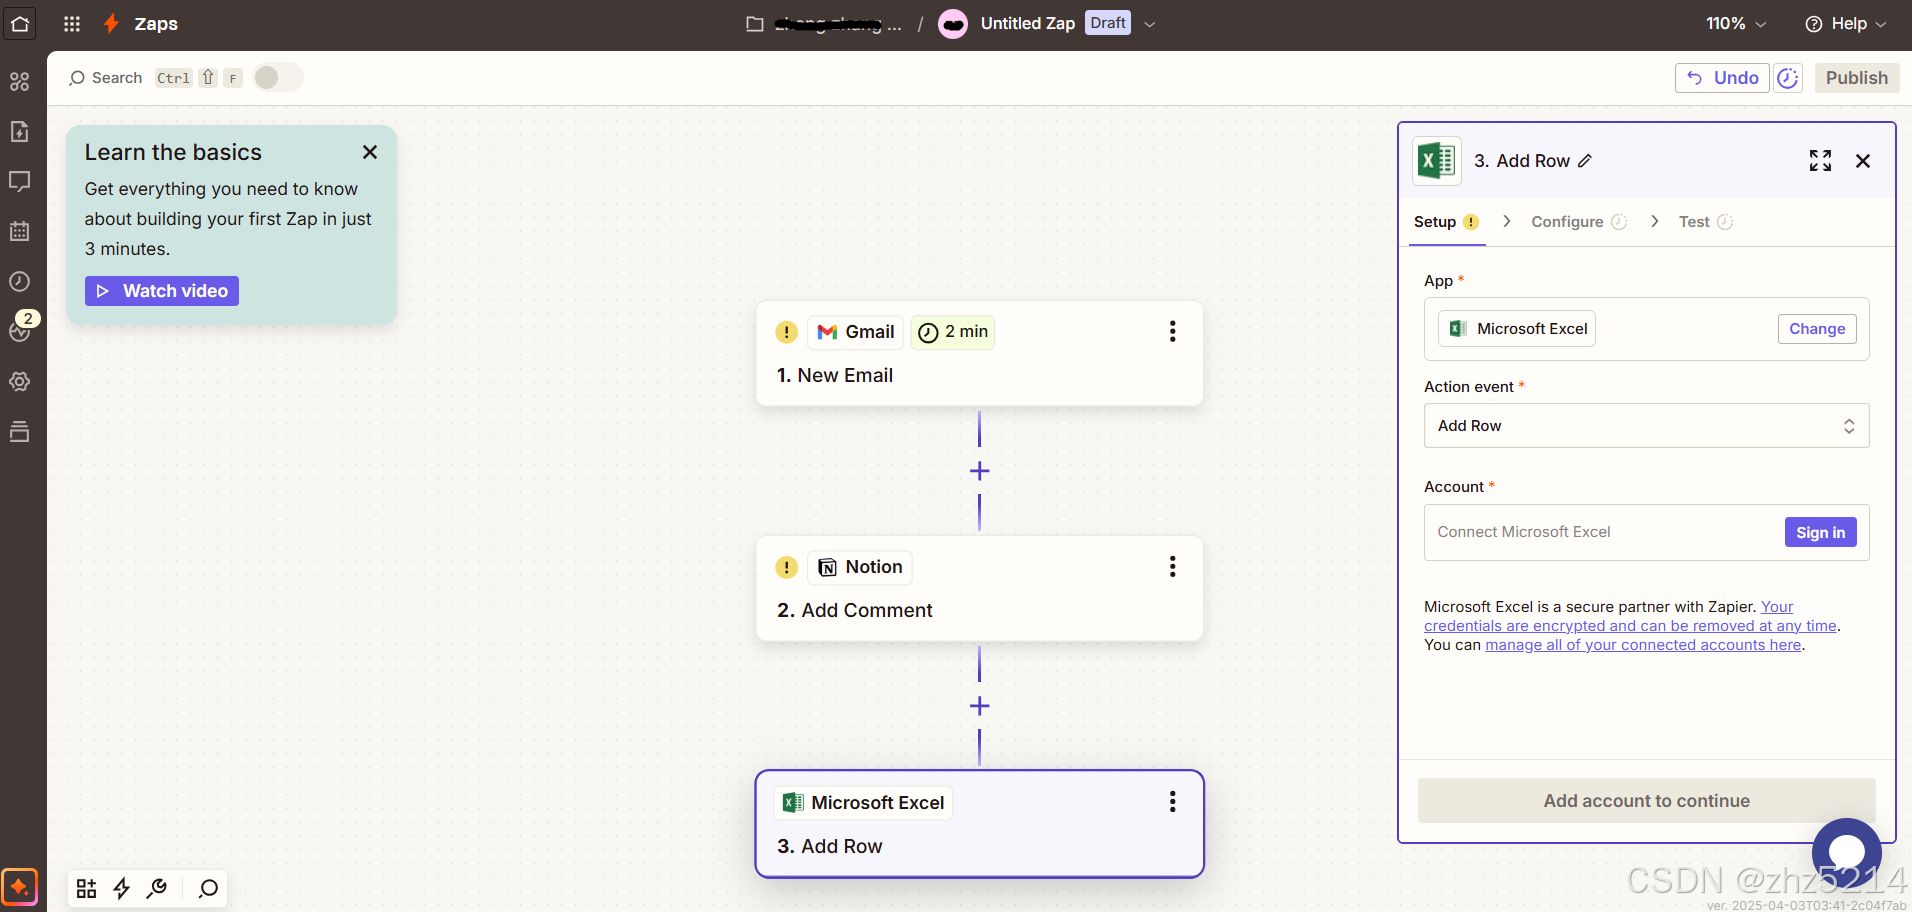Click the Search field in toolbar

click(x=105, y=78)
